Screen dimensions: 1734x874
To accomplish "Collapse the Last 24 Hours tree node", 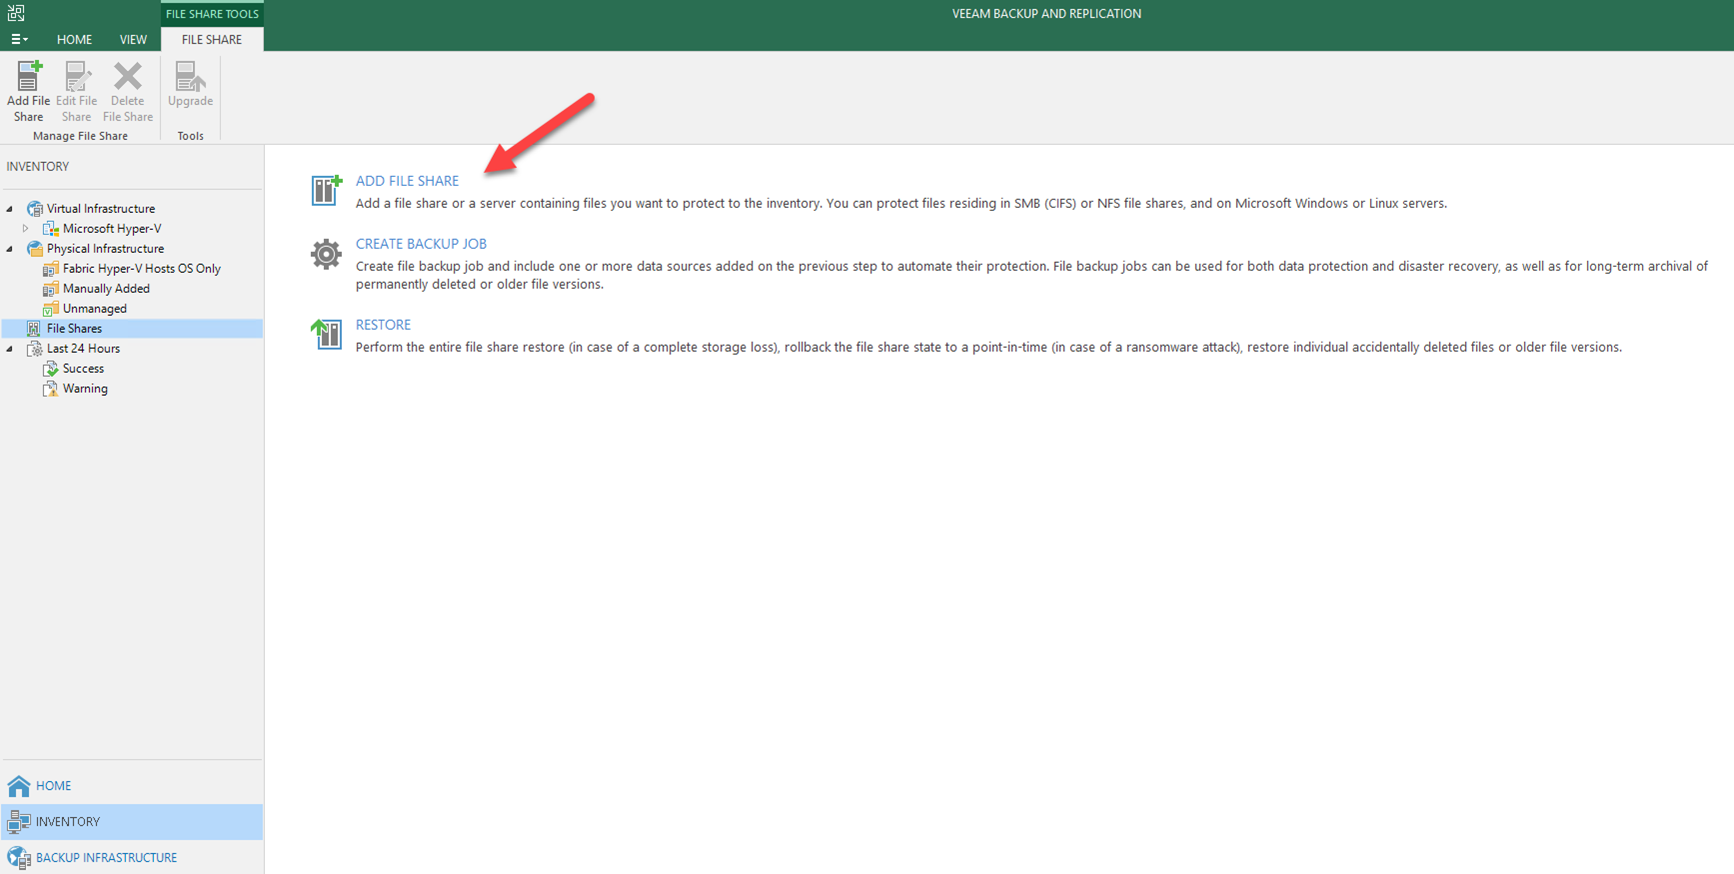I will point(11,349).
